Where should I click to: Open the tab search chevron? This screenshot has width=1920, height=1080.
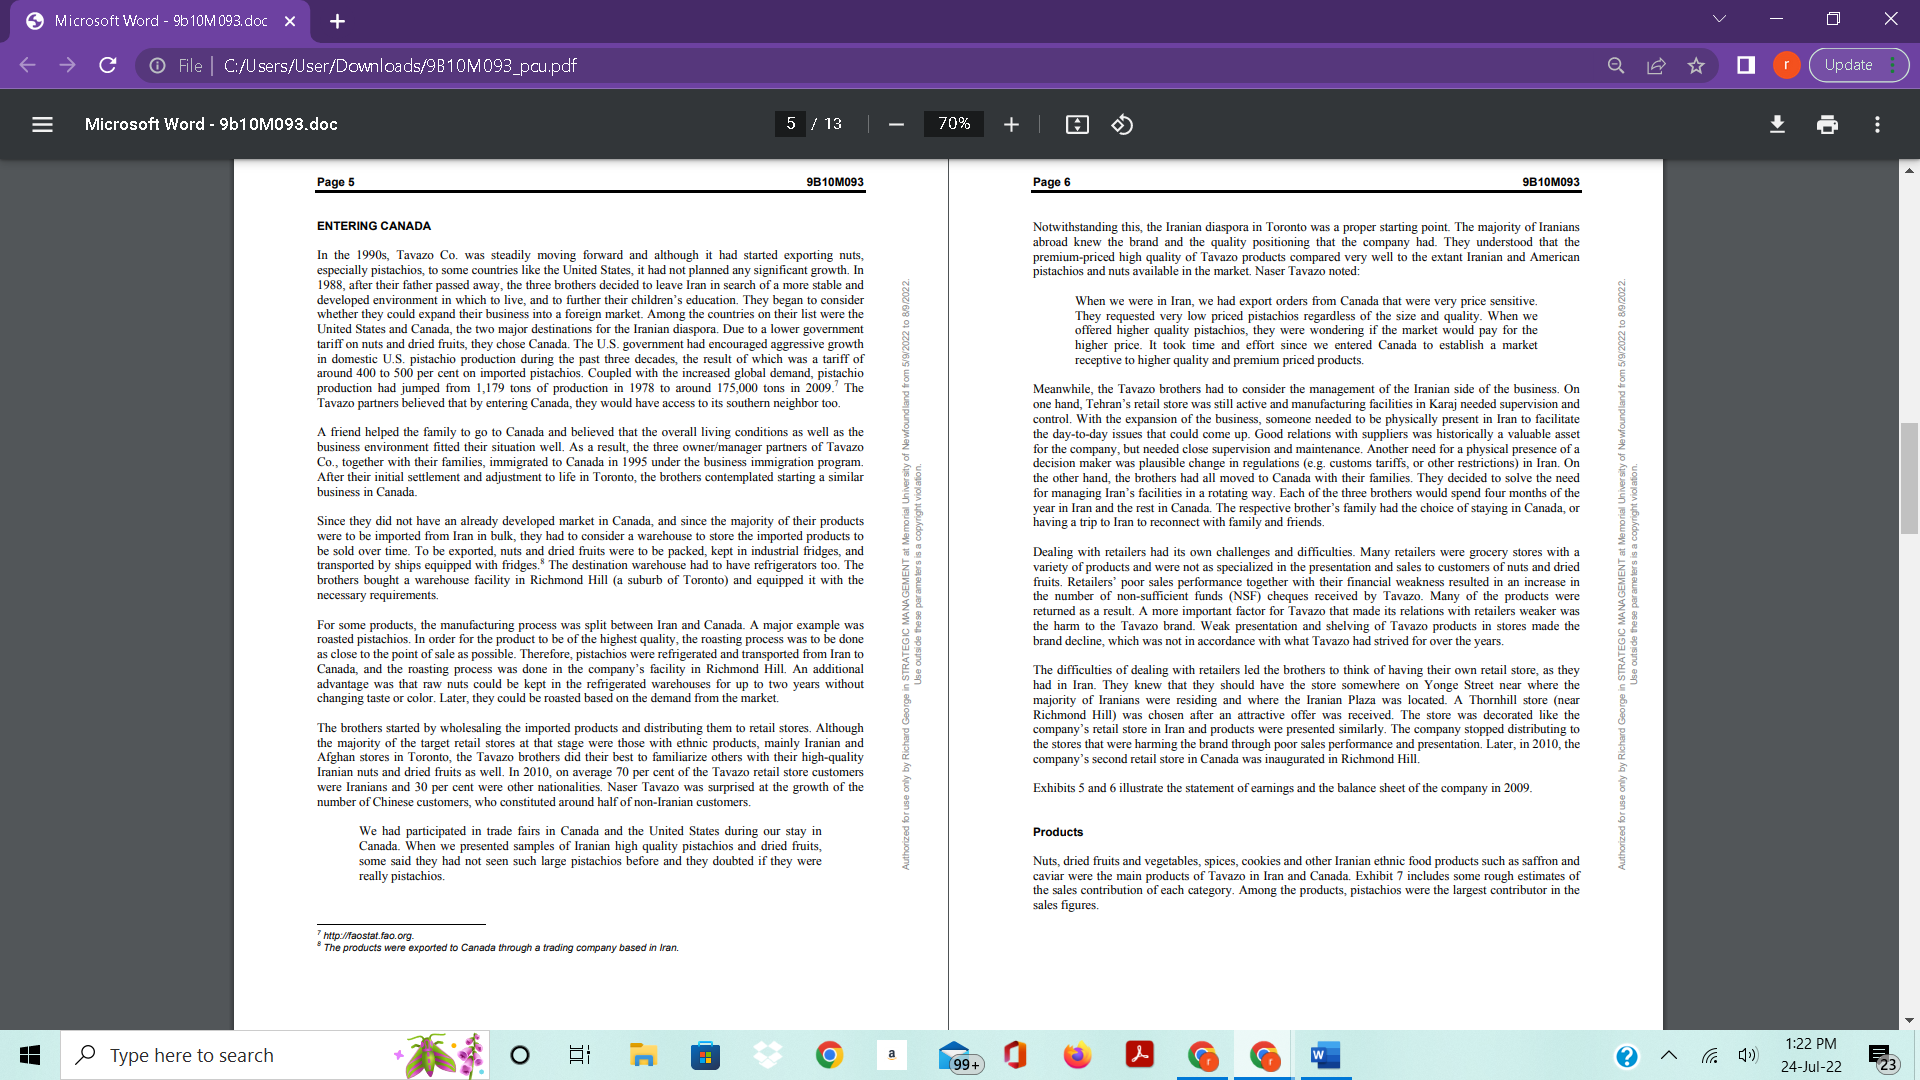1718,18
